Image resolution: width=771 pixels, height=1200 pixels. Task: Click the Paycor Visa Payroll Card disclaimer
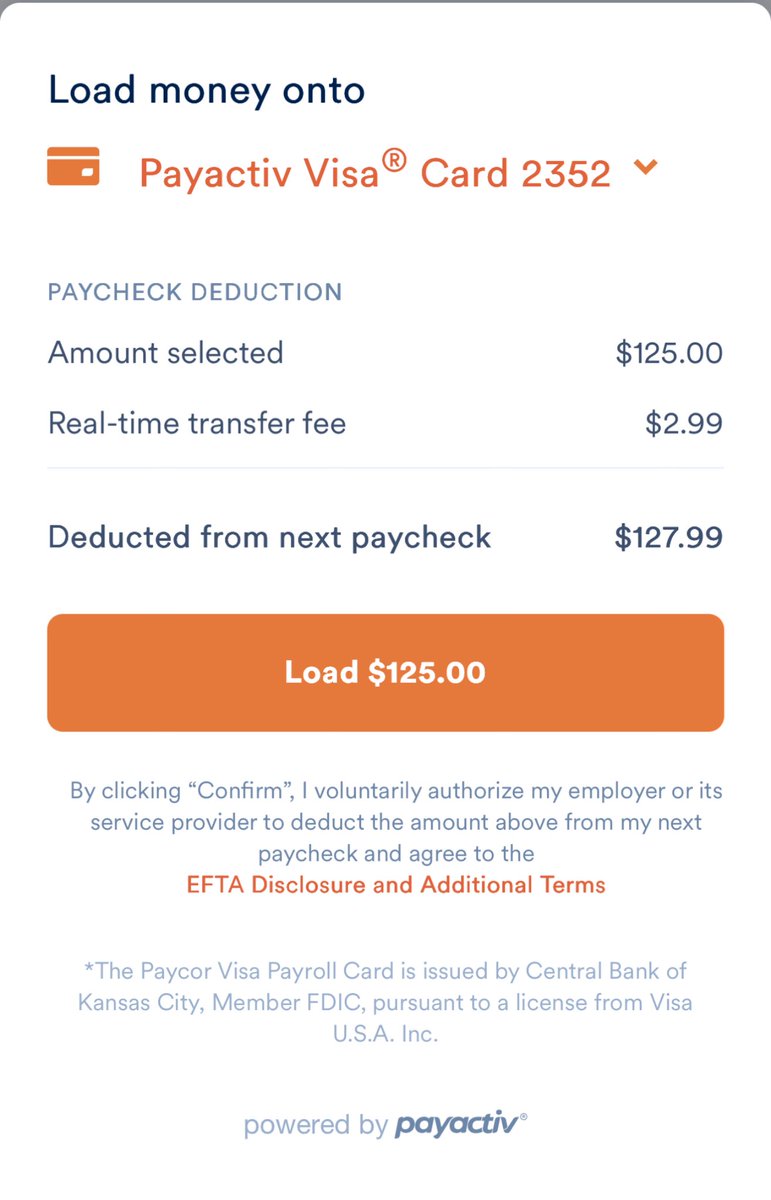(x=385, y=1002)
